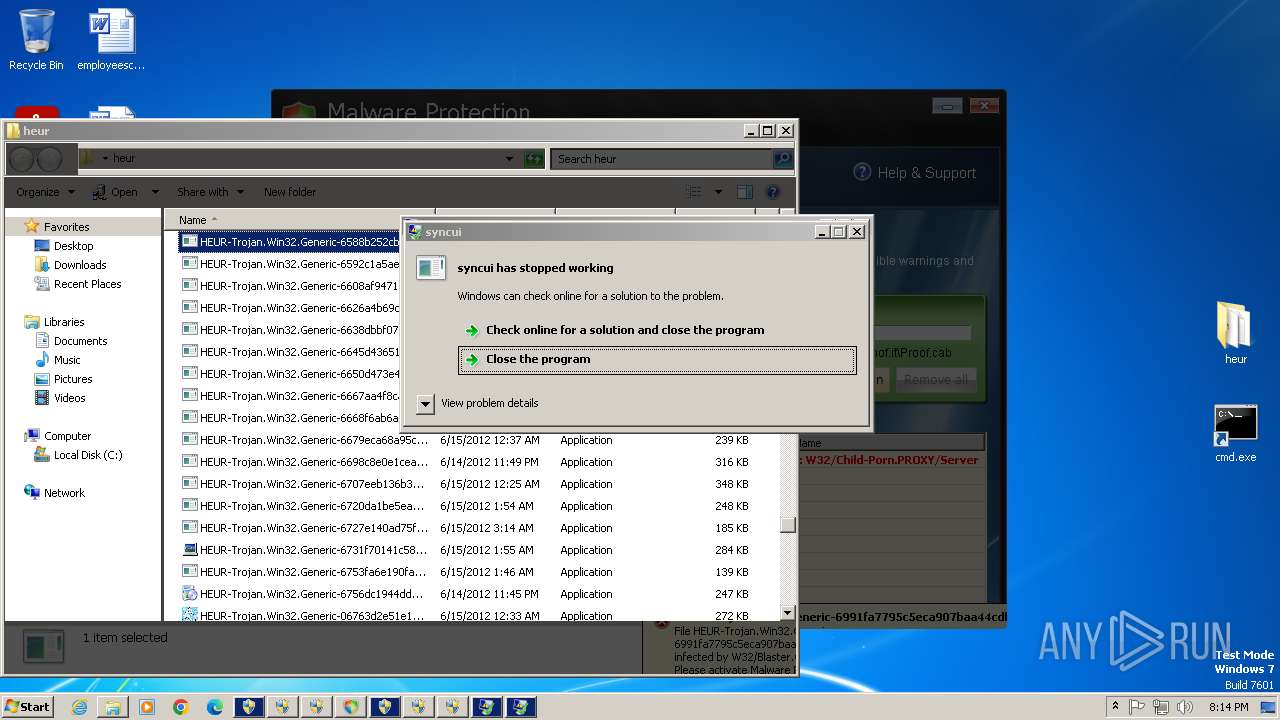
Task: Open the Recycle Bin desktop icon
Action: [x=36, y=40]
